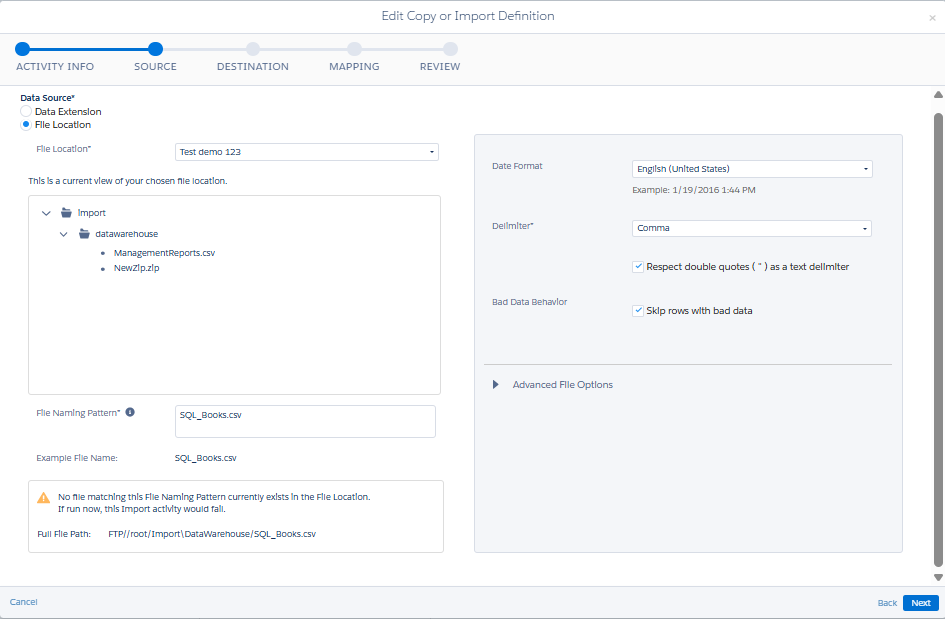Jump to the Destination step
This screenshot has height=619, width=945.
pyautogui.click(x=253, y=49)
